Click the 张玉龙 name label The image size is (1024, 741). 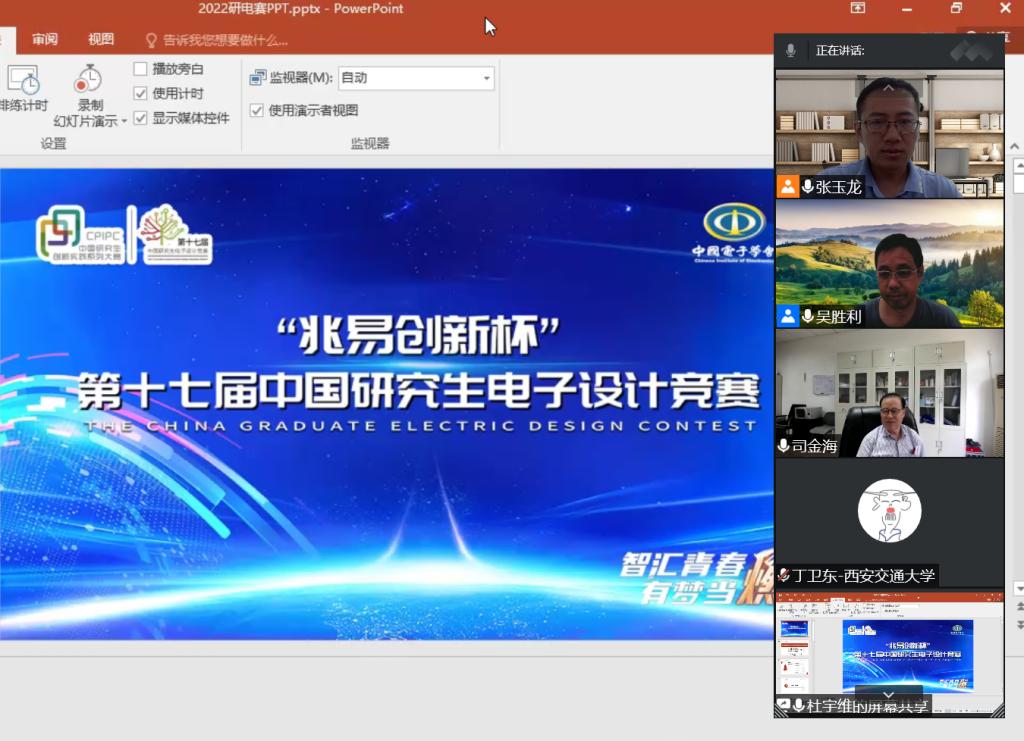click(x=839, y=187)
